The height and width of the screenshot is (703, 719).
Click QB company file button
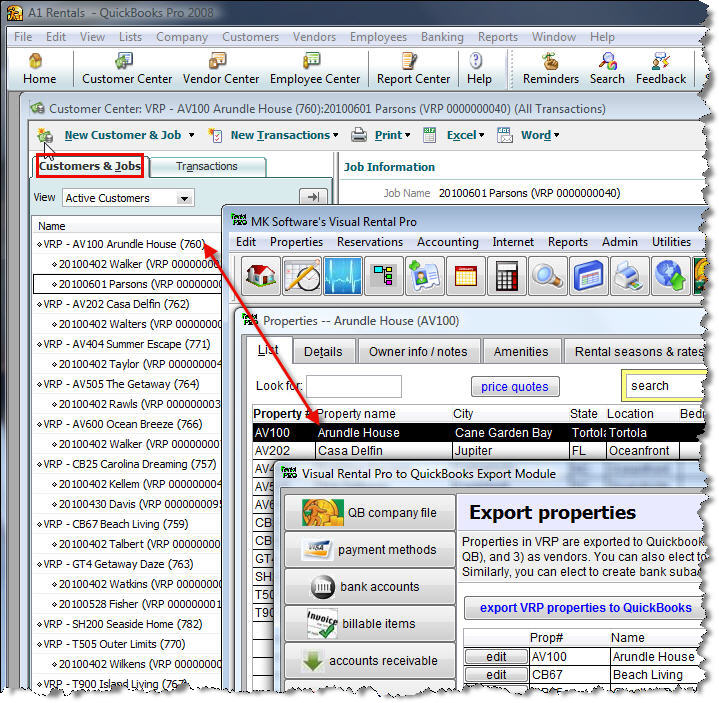pyautogui.click(x=370, y=513)
